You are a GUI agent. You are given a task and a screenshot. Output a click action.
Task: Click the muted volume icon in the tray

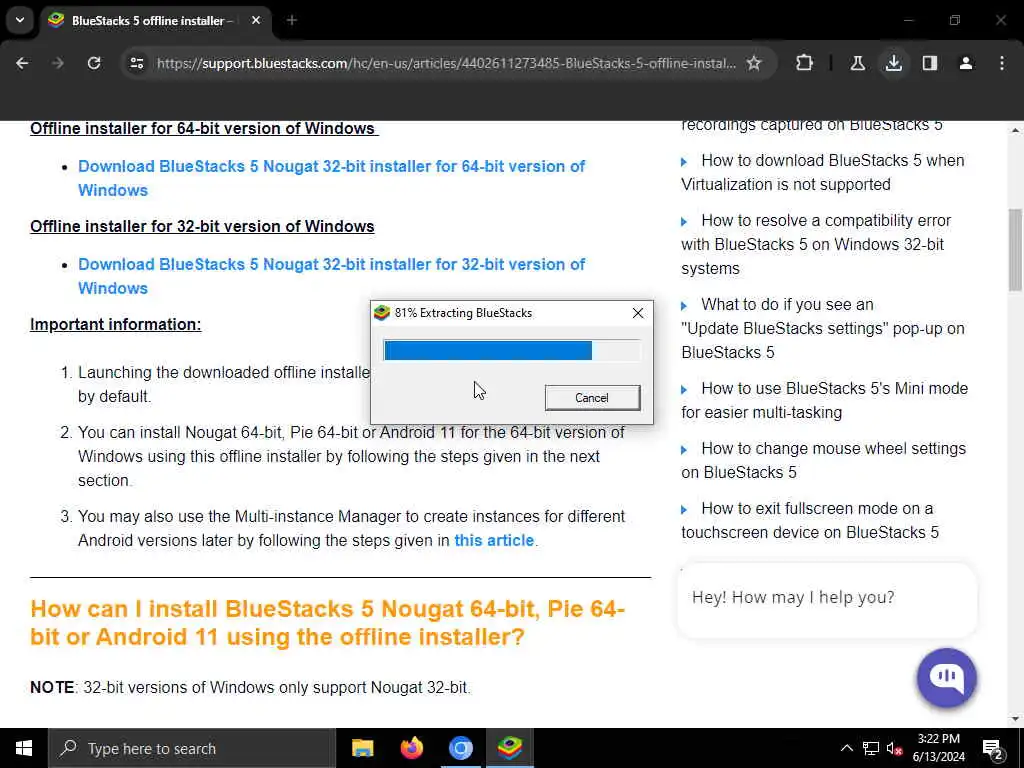[894, 748]
